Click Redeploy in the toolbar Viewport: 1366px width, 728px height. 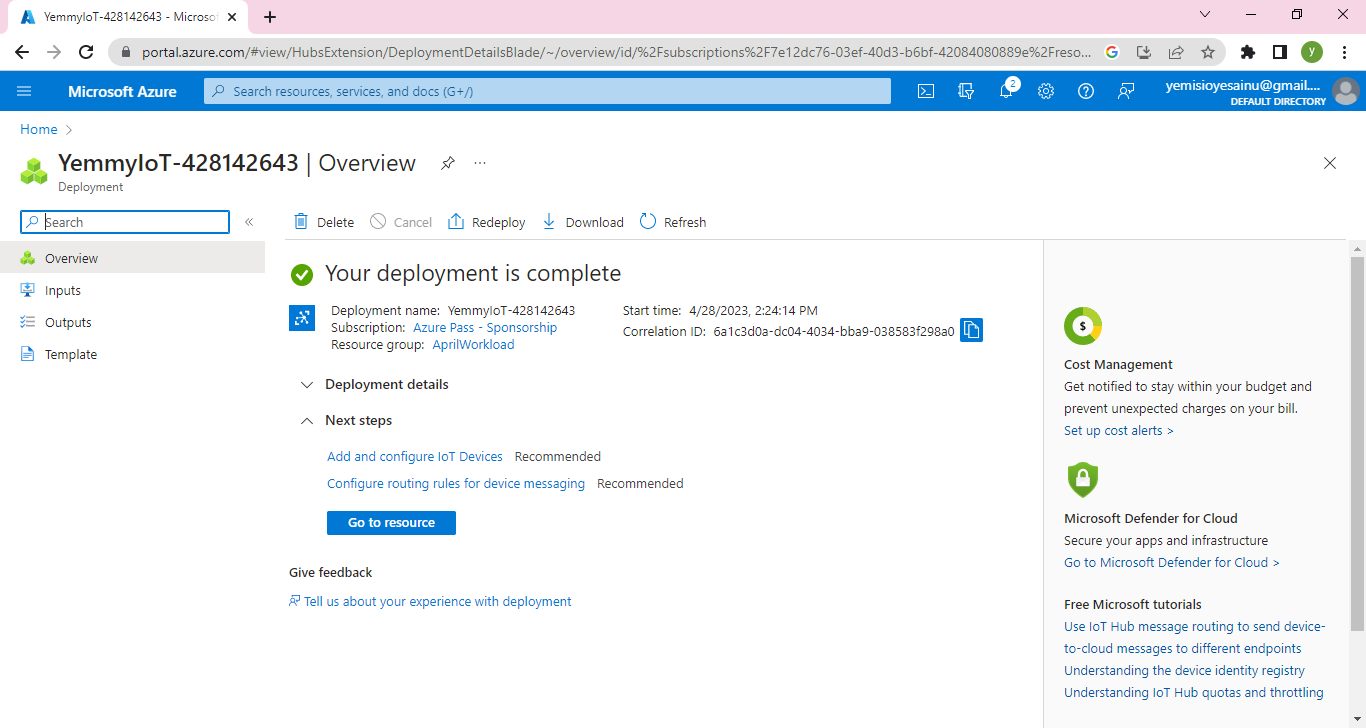click(487, 222)
